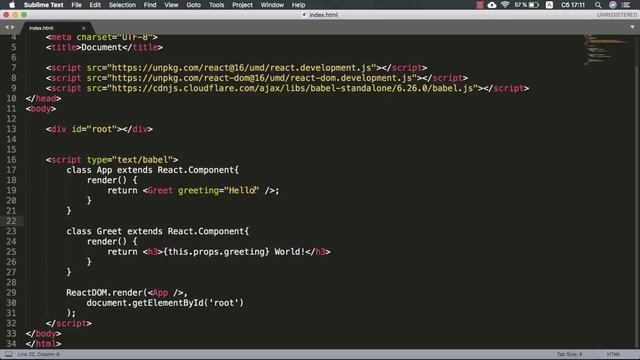The image size is (640, 360).
Task: Open the Apple menu
Action: point(12,5)
